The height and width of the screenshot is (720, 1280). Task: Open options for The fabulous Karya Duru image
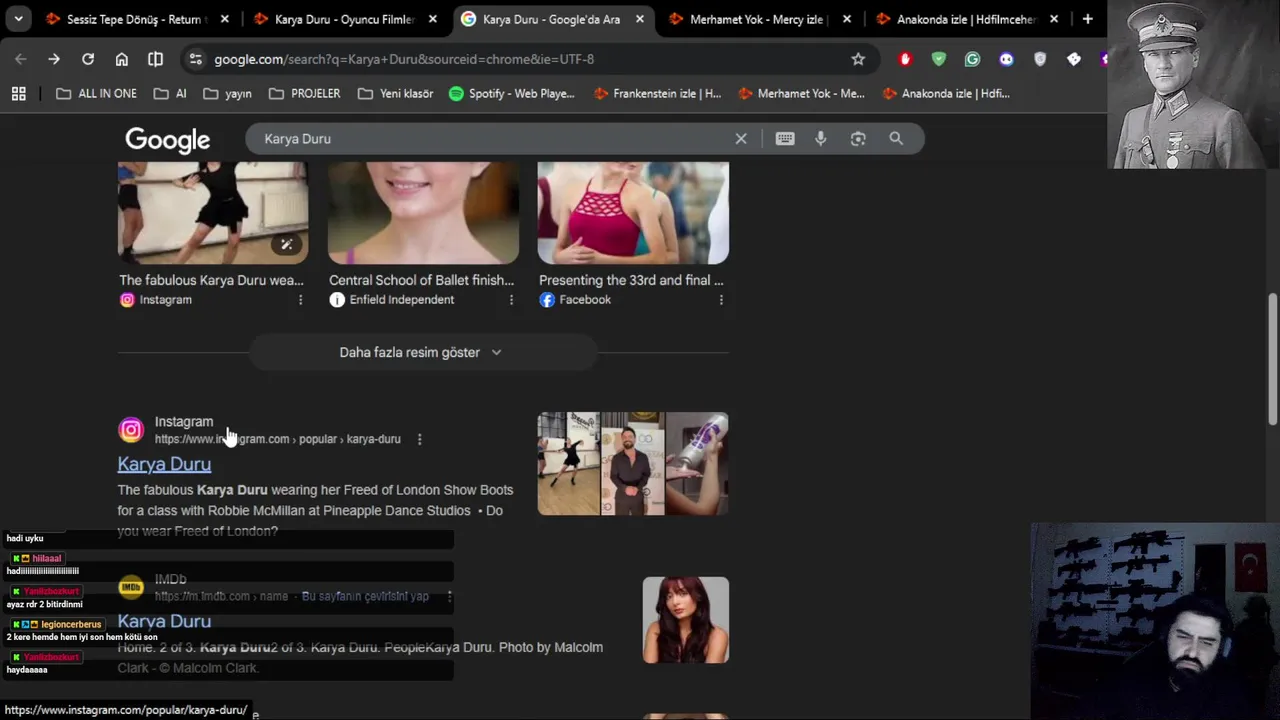point(300,300)
